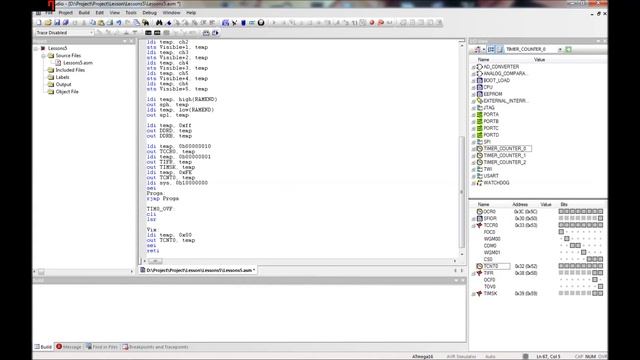Click the 'rjmp Proga' code line

[x=162, y=199]
